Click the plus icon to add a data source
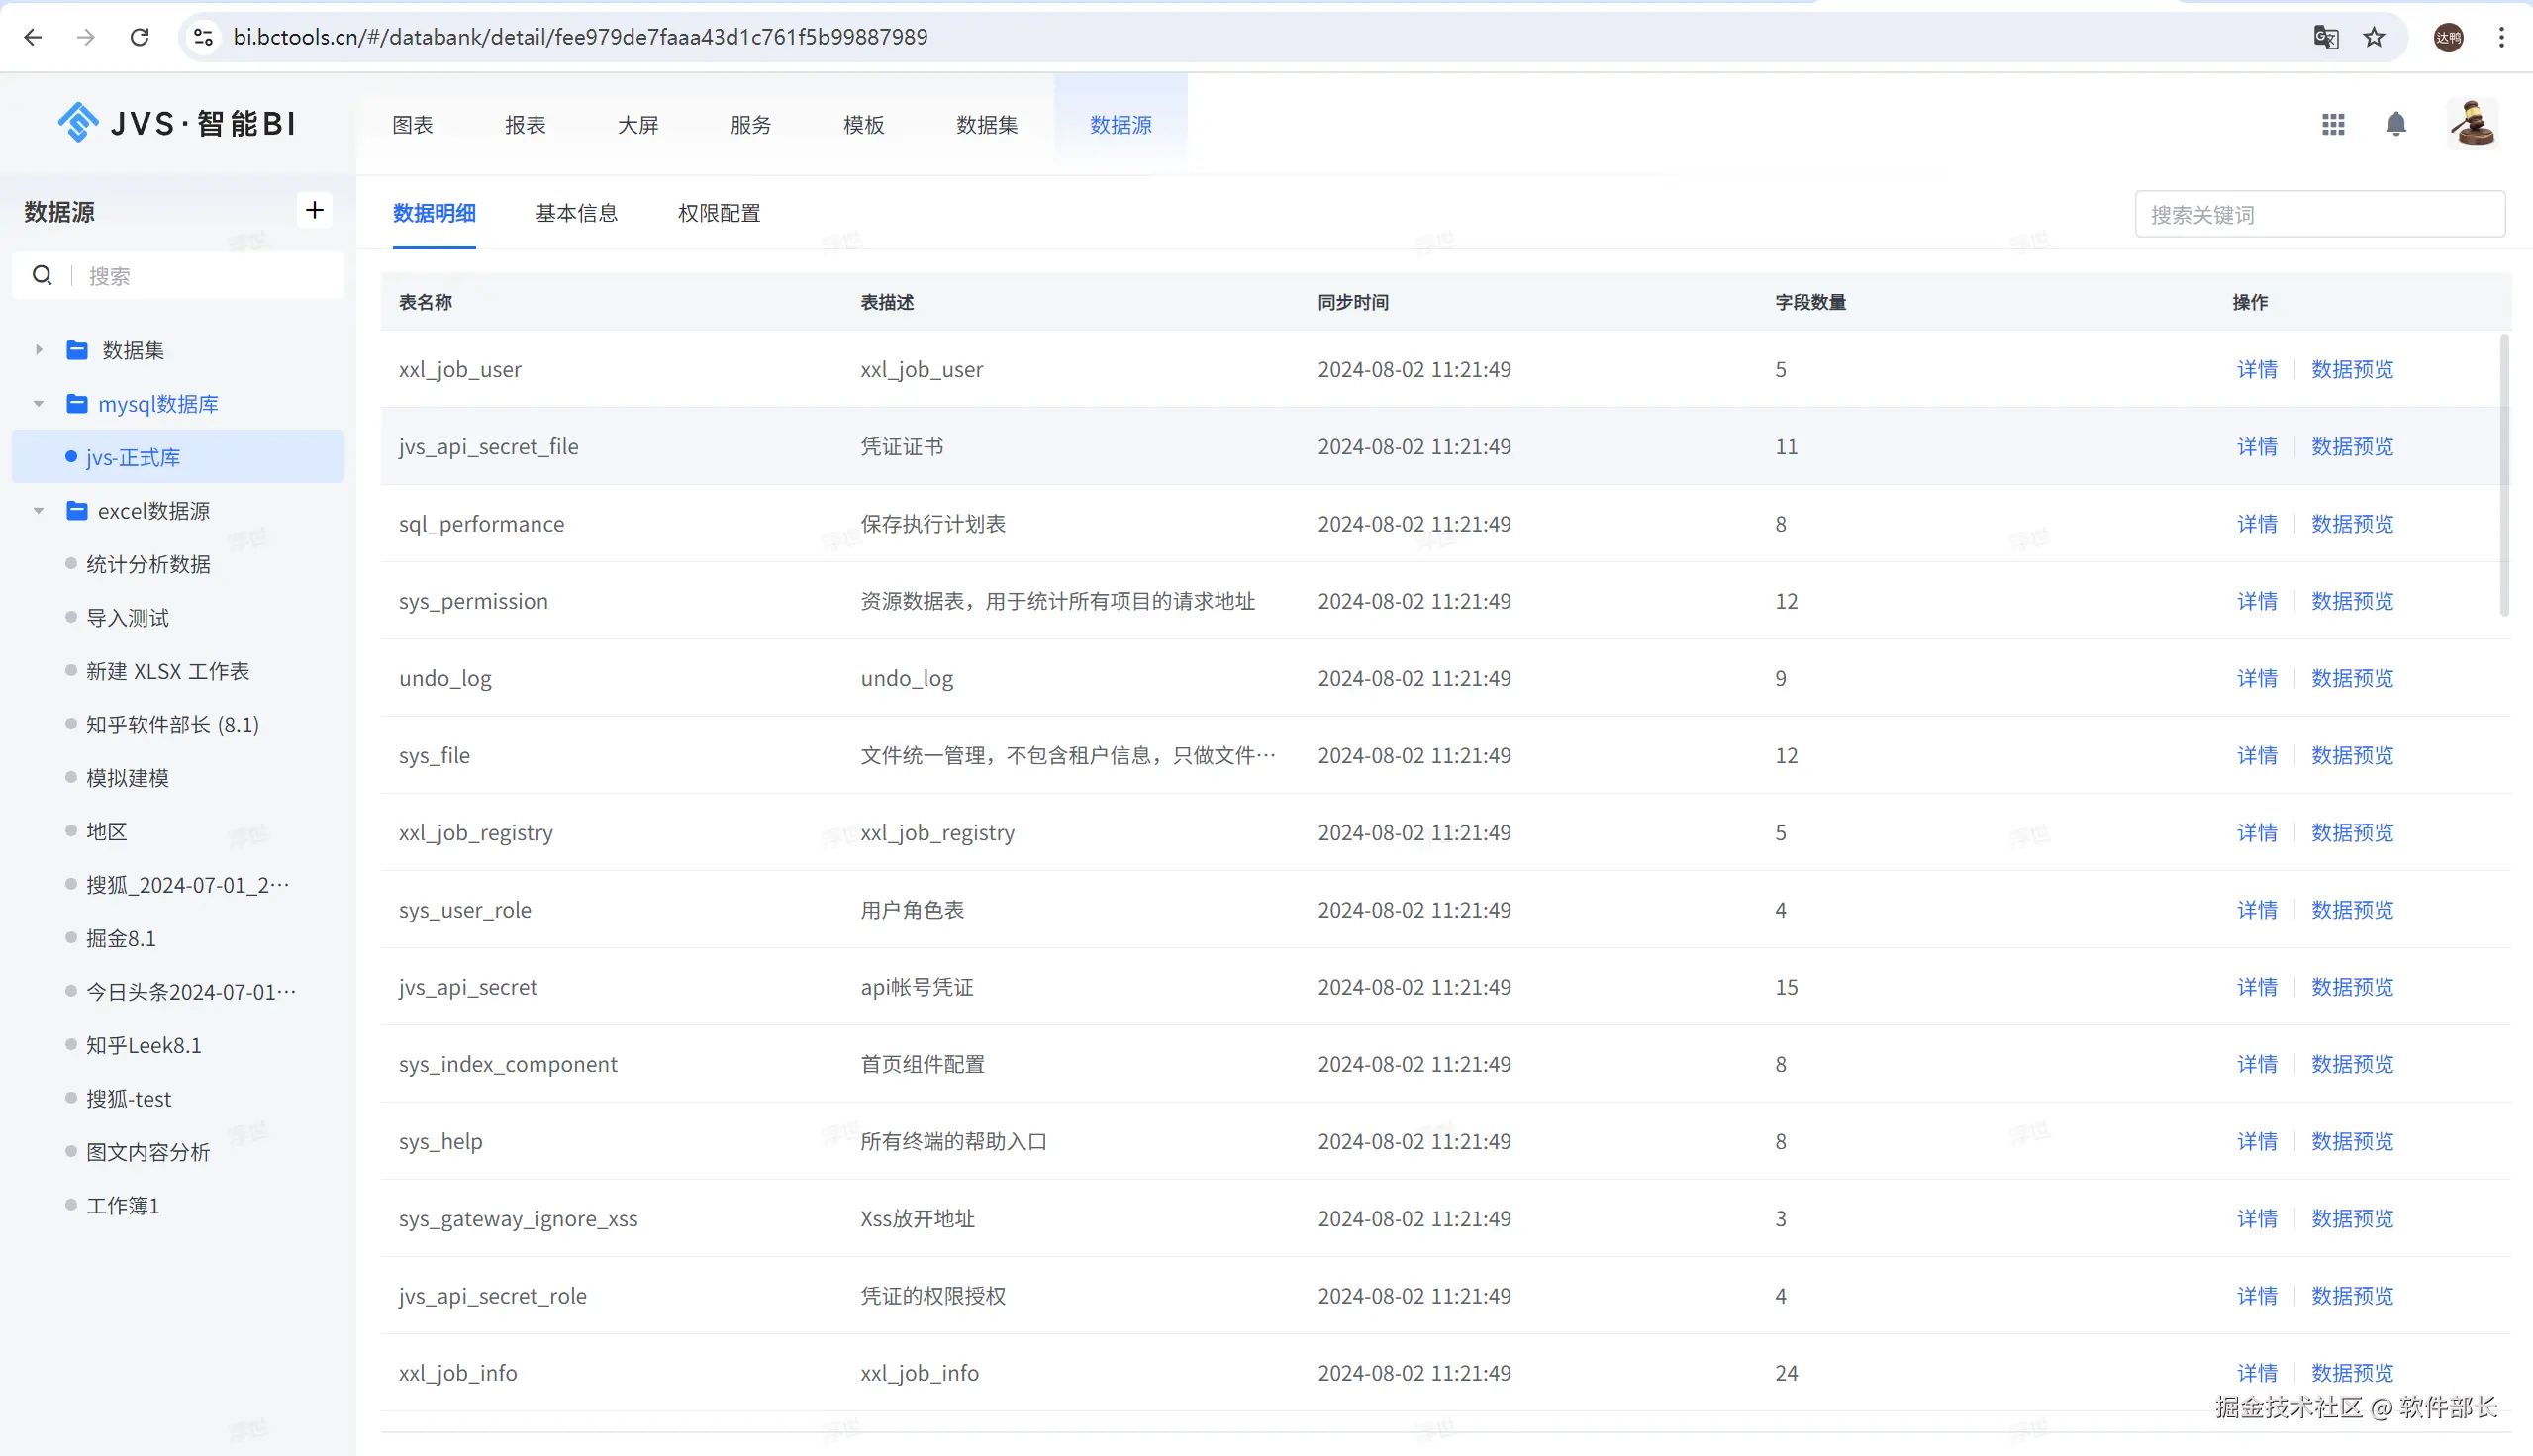This screenshot has height=1456, width=2533. (x=314, y=210)
